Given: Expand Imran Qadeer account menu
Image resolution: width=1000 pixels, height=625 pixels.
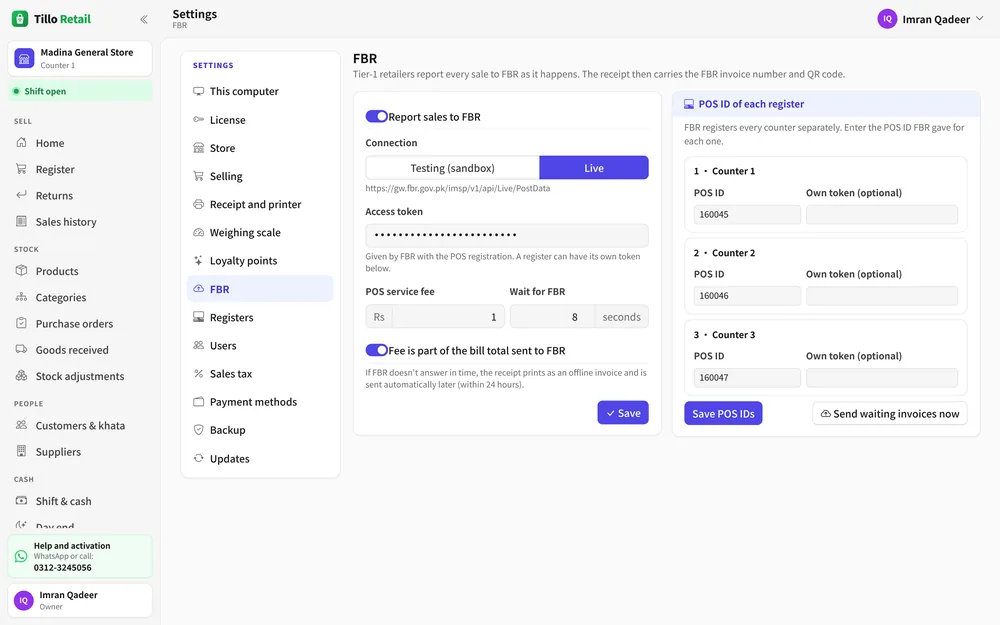Looking at the screenshot, I should (931, 19).
